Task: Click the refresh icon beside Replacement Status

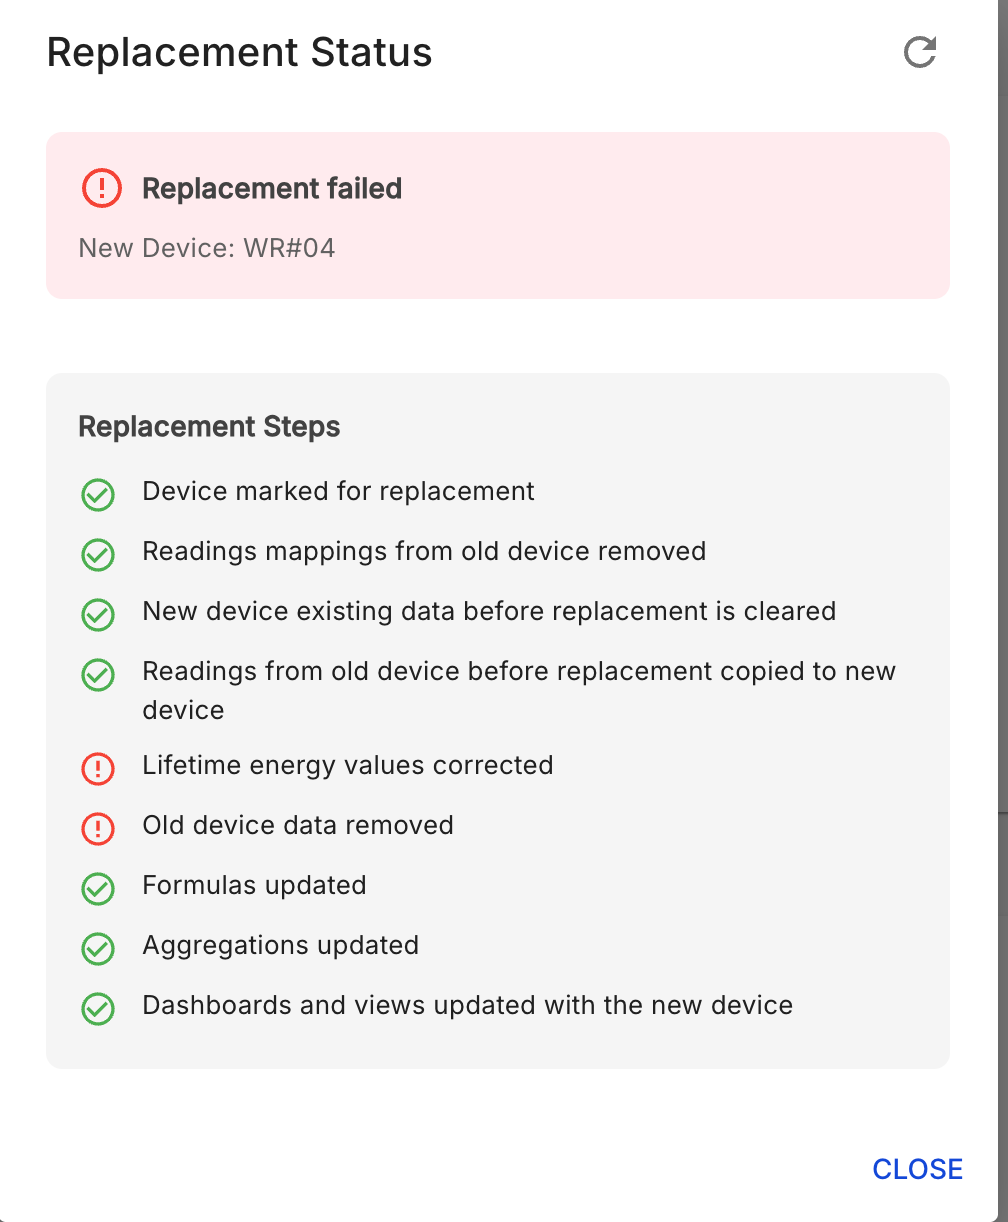Action: 919,53
